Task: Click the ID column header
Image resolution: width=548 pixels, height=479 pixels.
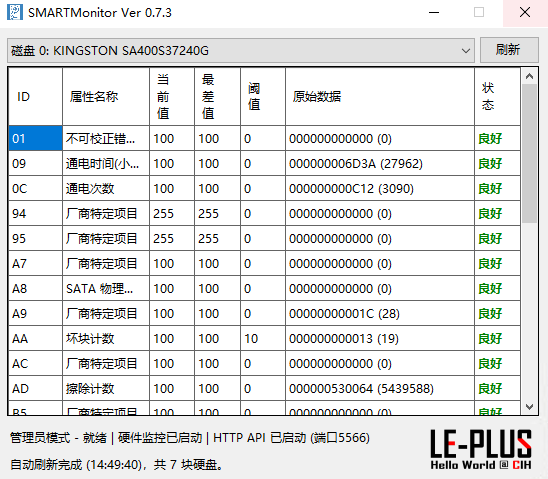Action: click(x=35, y=96)
